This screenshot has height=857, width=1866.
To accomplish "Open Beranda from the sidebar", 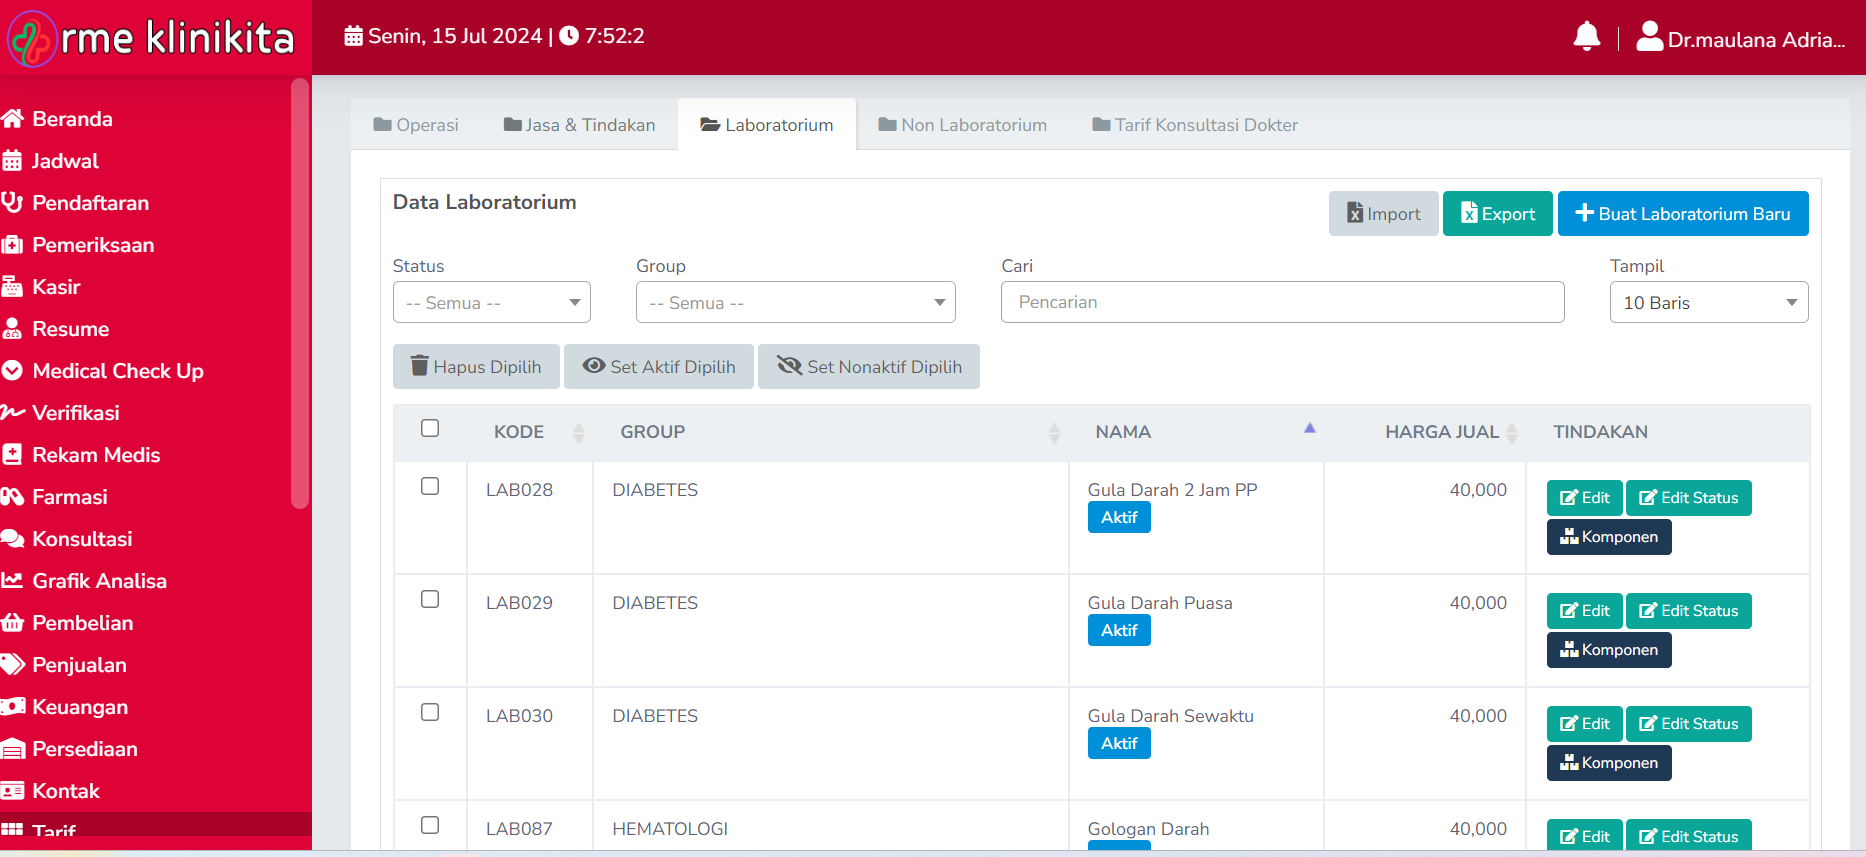I will click(x=72, y=119).
